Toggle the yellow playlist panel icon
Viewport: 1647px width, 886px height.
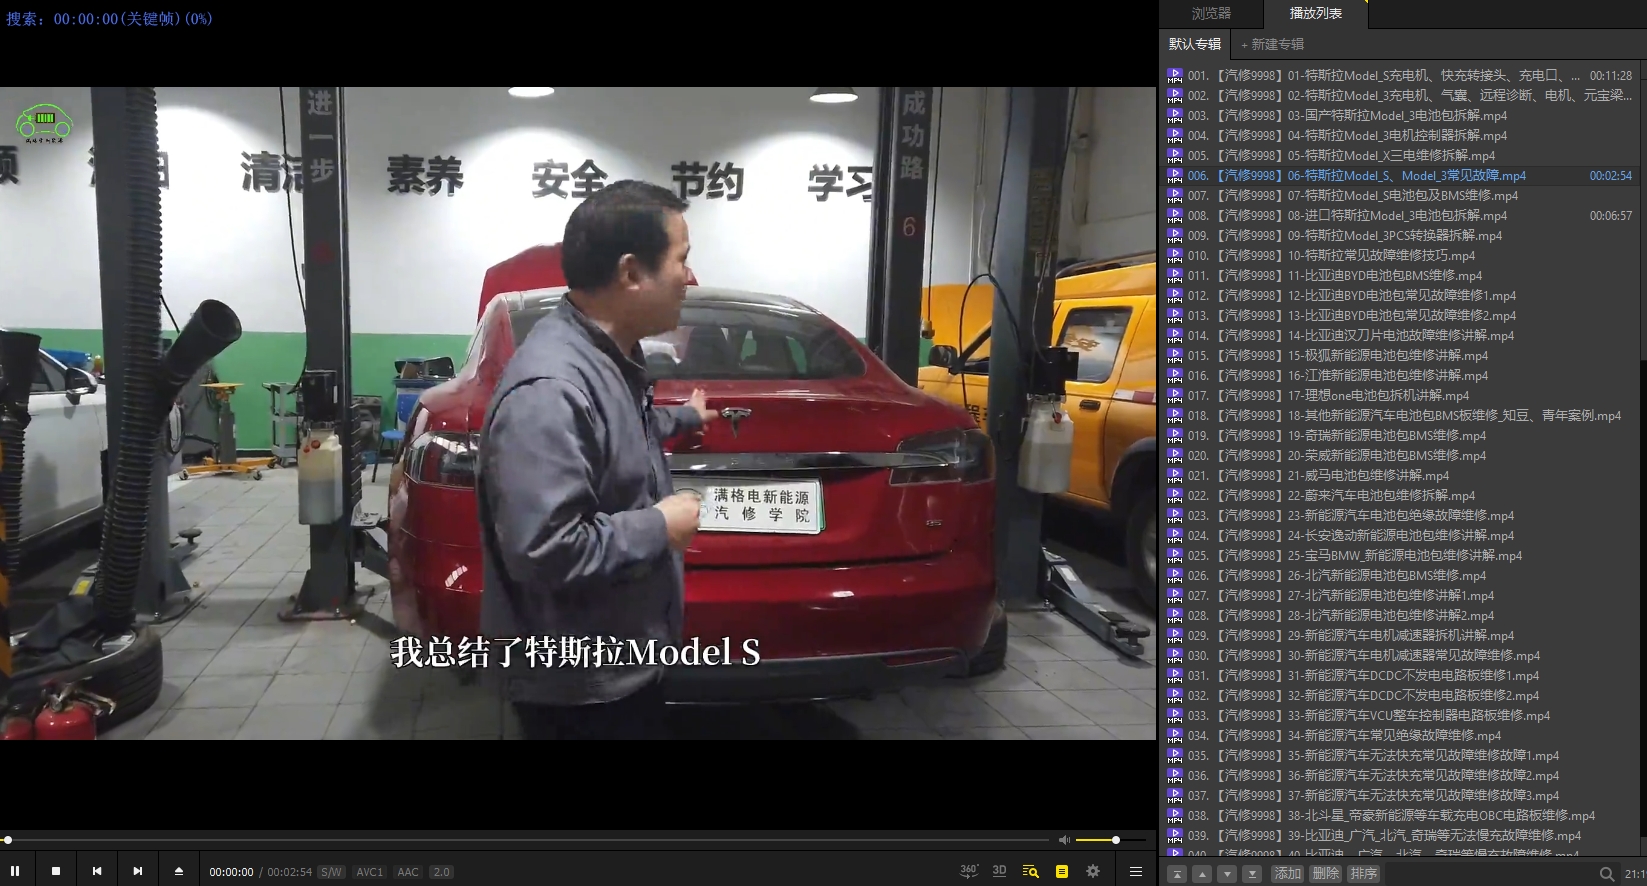click(x=1062, y=871)
